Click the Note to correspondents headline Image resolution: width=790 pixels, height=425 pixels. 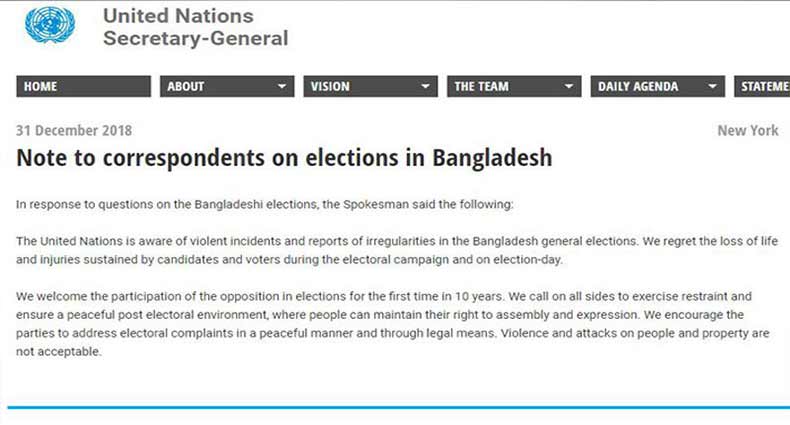point(284,158)
